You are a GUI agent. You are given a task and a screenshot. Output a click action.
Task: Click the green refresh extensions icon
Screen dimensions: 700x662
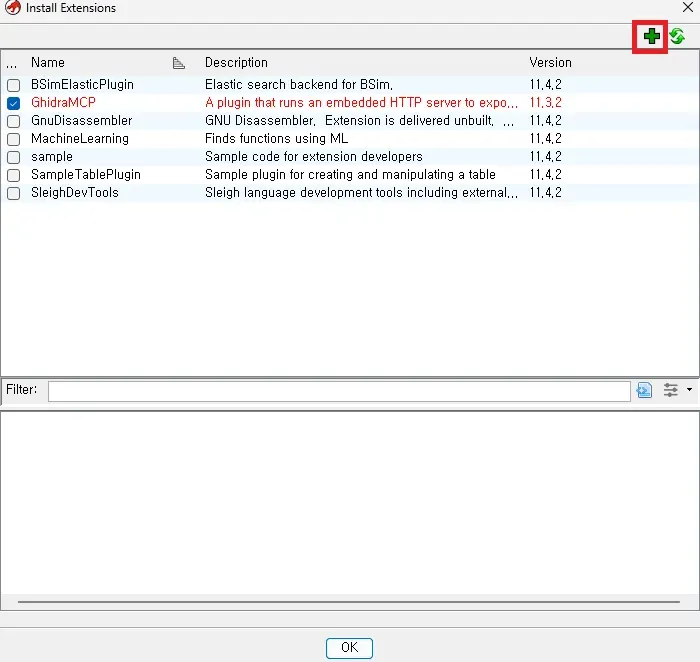point(677,37)
